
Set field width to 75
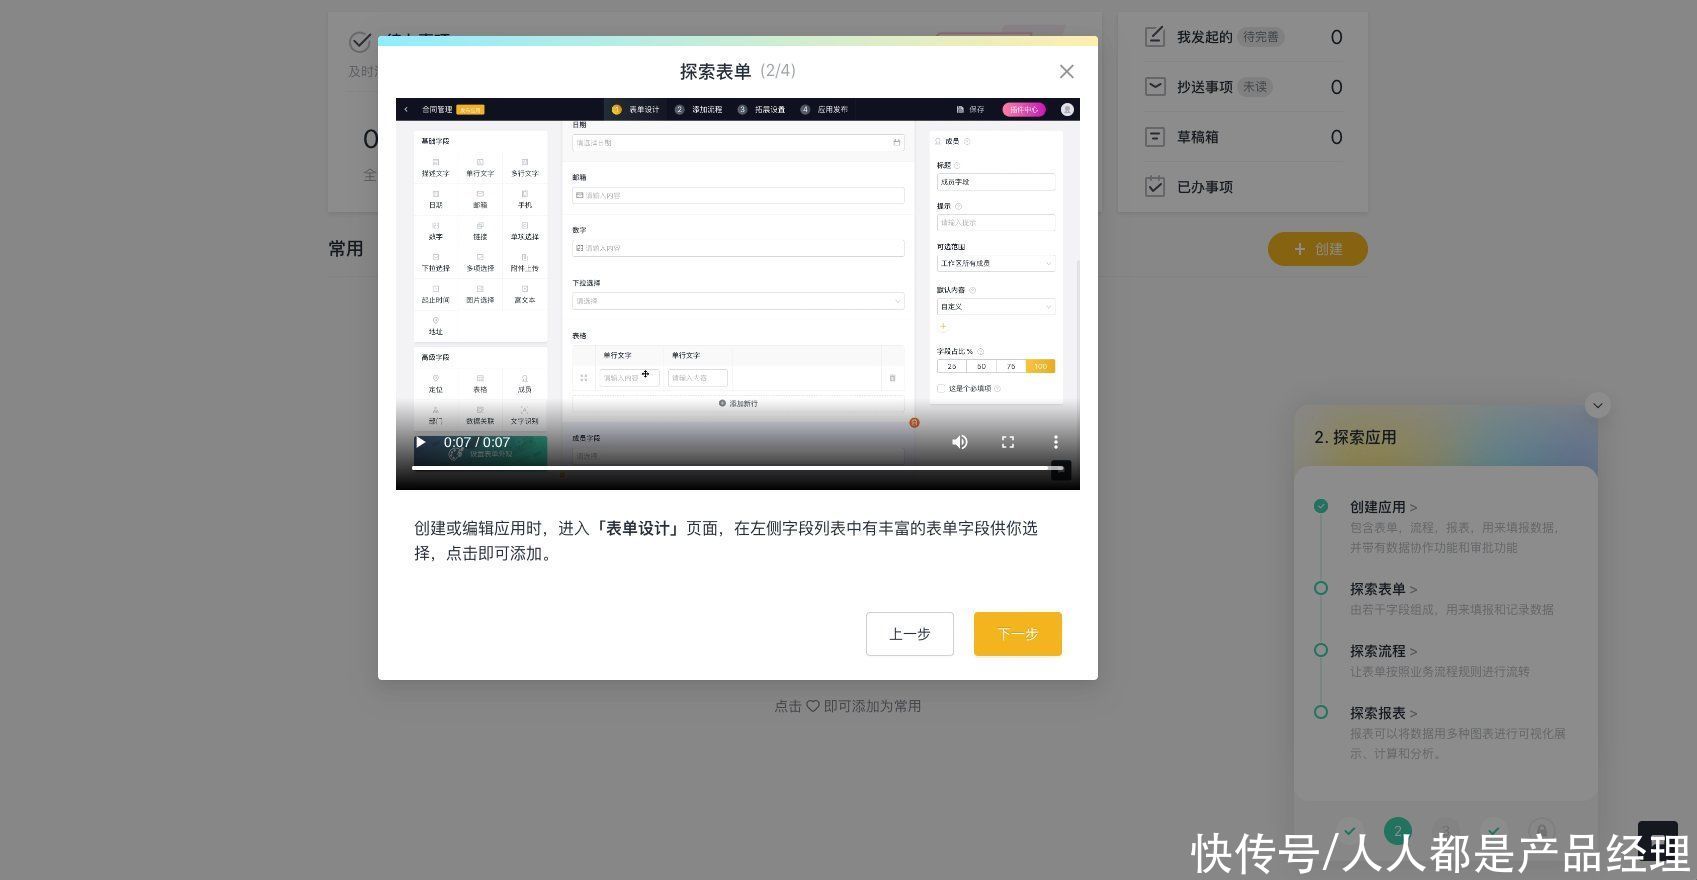pyautogui.click(x=1011, y=366)
